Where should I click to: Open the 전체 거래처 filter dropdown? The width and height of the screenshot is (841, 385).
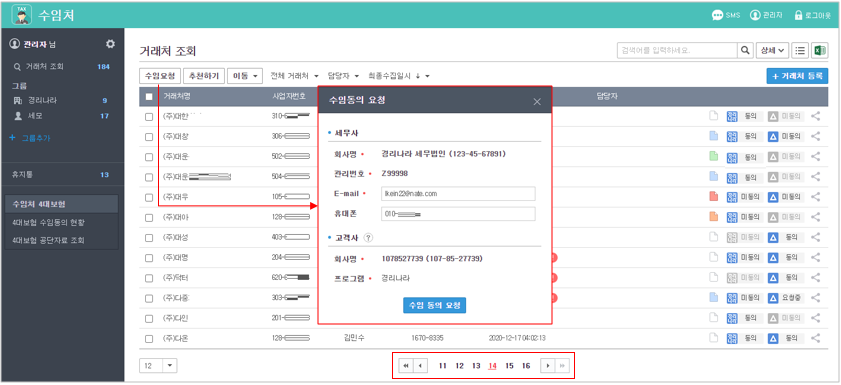point(294,76)
